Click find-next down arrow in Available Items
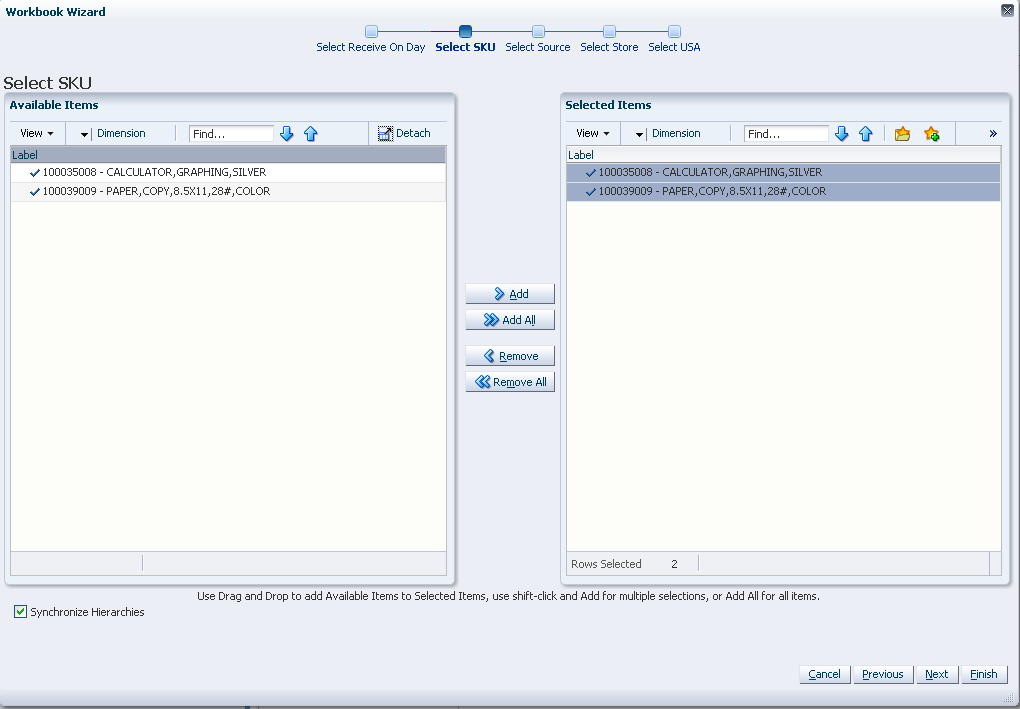1020x709 pixels. 286,133
